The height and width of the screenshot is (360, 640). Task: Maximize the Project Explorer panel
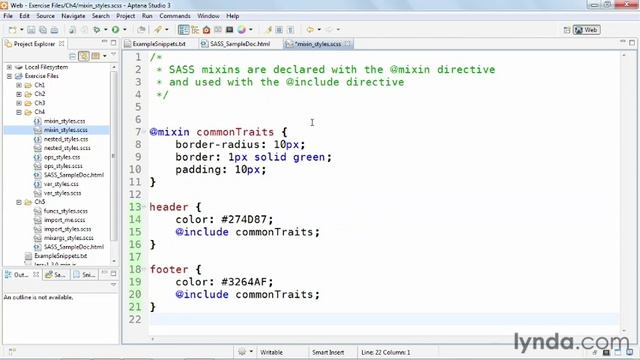(113, 42)
